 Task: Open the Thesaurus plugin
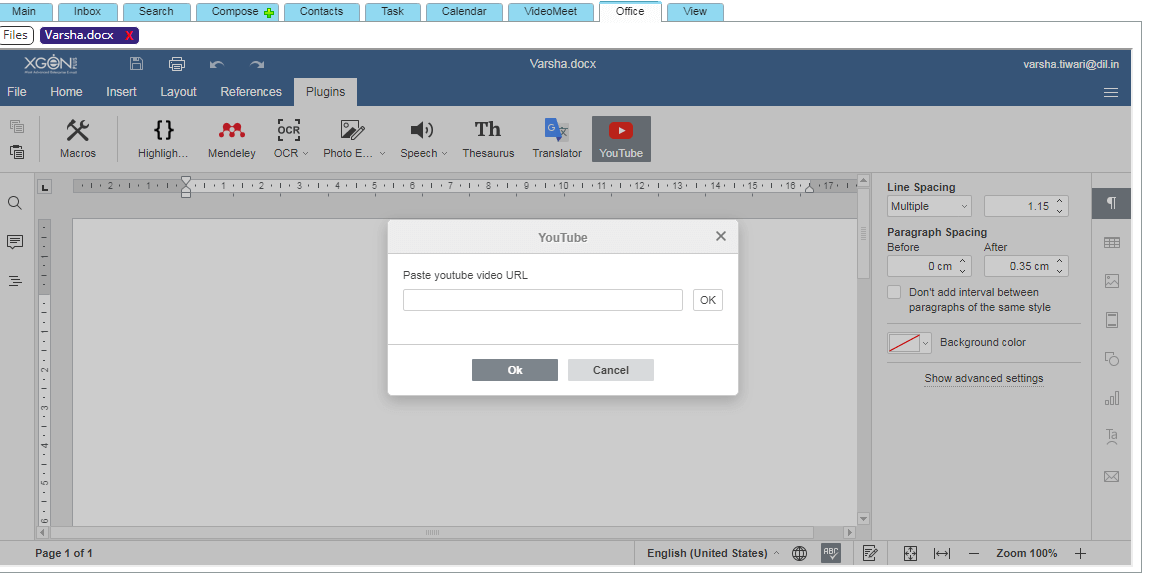click(x=488, y=139)
